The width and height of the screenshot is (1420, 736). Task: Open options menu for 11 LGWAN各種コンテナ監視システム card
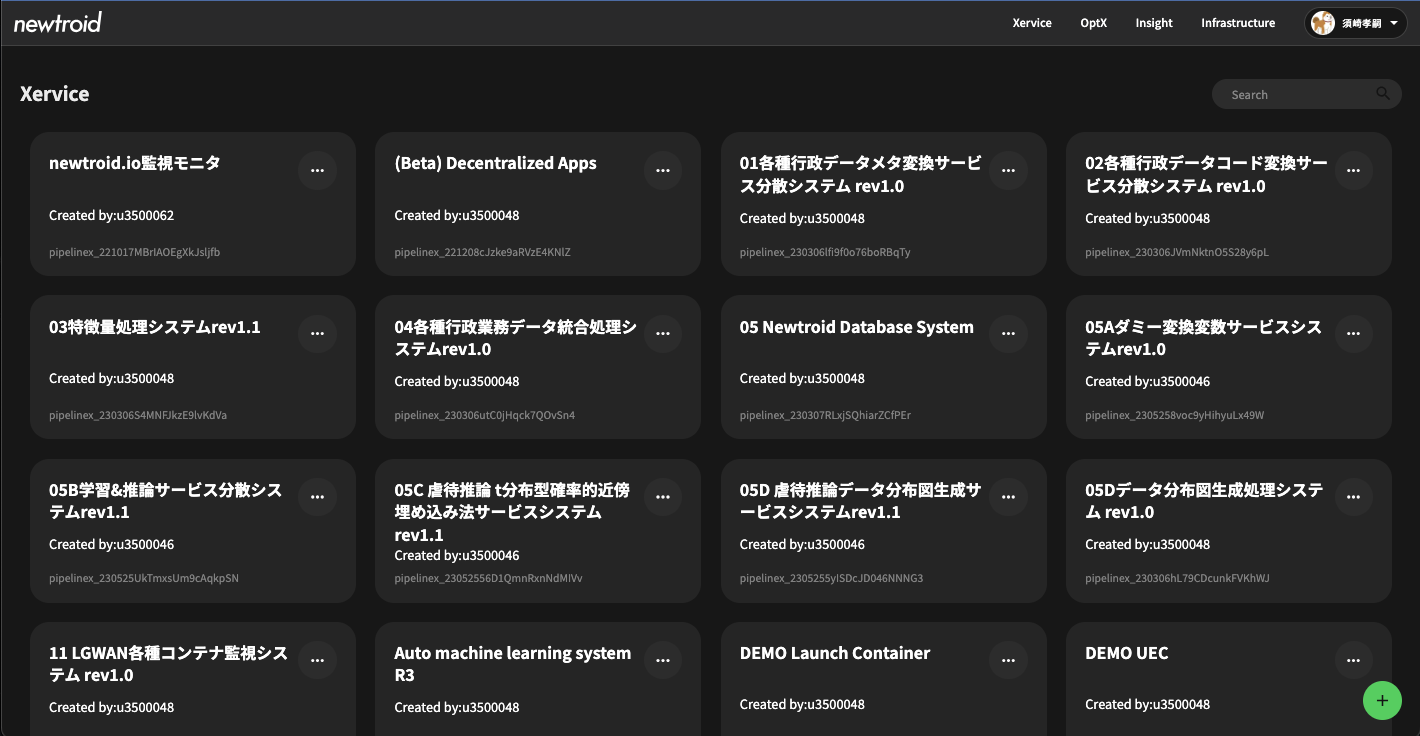coord(317,660)
